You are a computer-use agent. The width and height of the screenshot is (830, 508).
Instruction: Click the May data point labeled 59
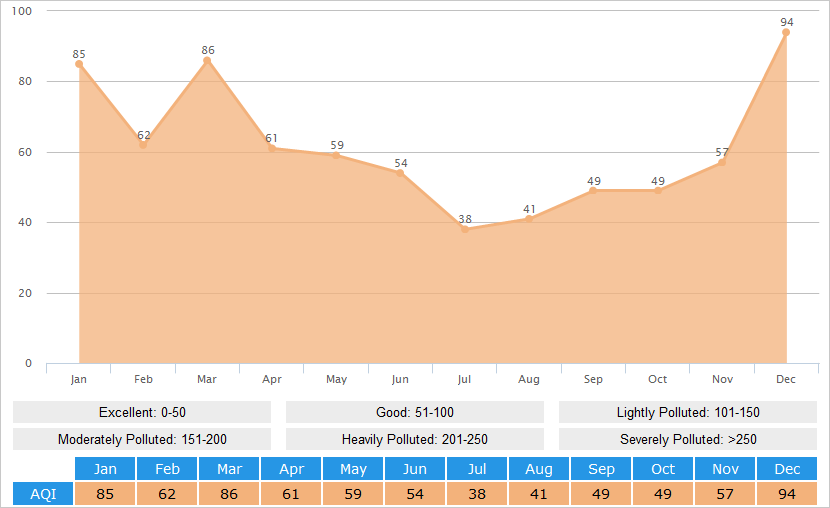coord(336,156)
